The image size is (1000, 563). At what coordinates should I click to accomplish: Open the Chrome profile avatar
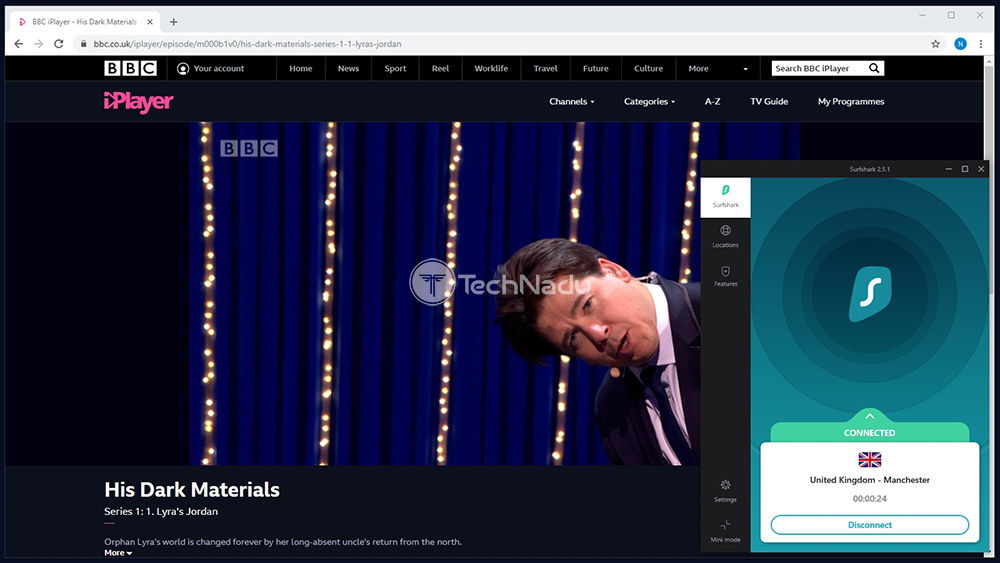960,44
